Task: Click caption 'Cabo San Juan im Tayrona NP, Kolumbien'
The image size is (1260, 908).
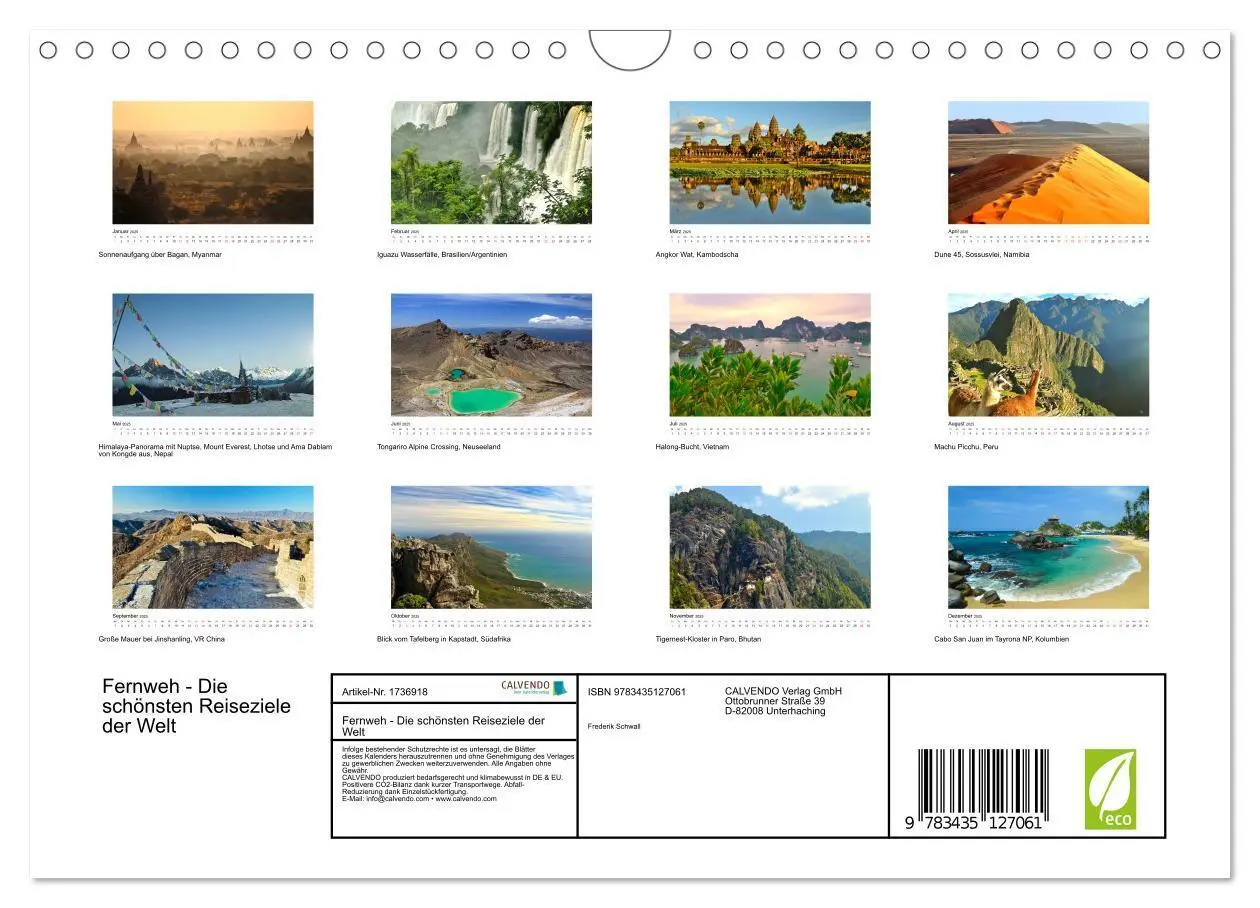Action: pyautogui.click(x=1001, y=639)
